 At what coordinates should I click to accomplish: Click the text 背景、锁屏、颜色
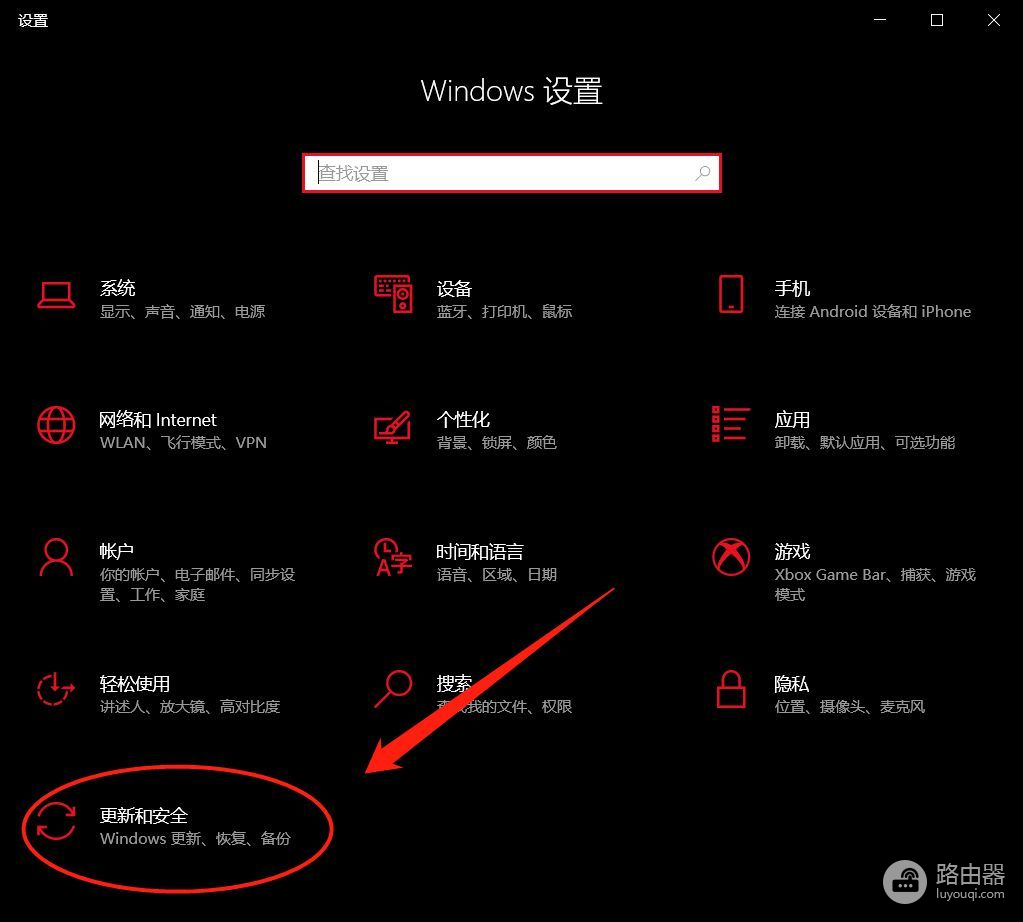tap(496, 443)
